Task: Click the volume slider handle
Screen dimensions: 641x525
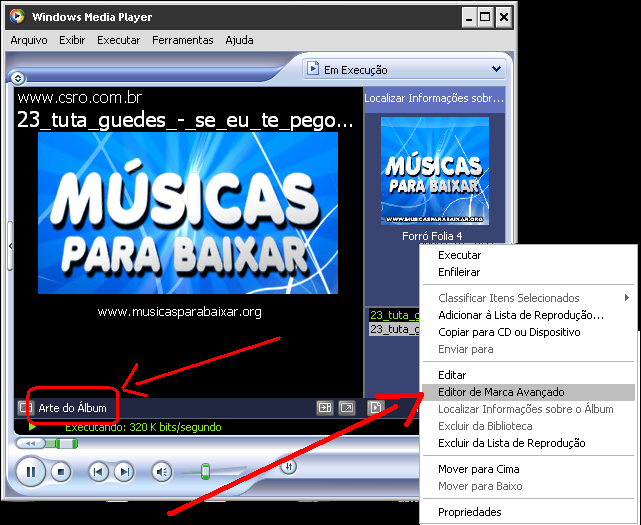Action: [205, 471]
